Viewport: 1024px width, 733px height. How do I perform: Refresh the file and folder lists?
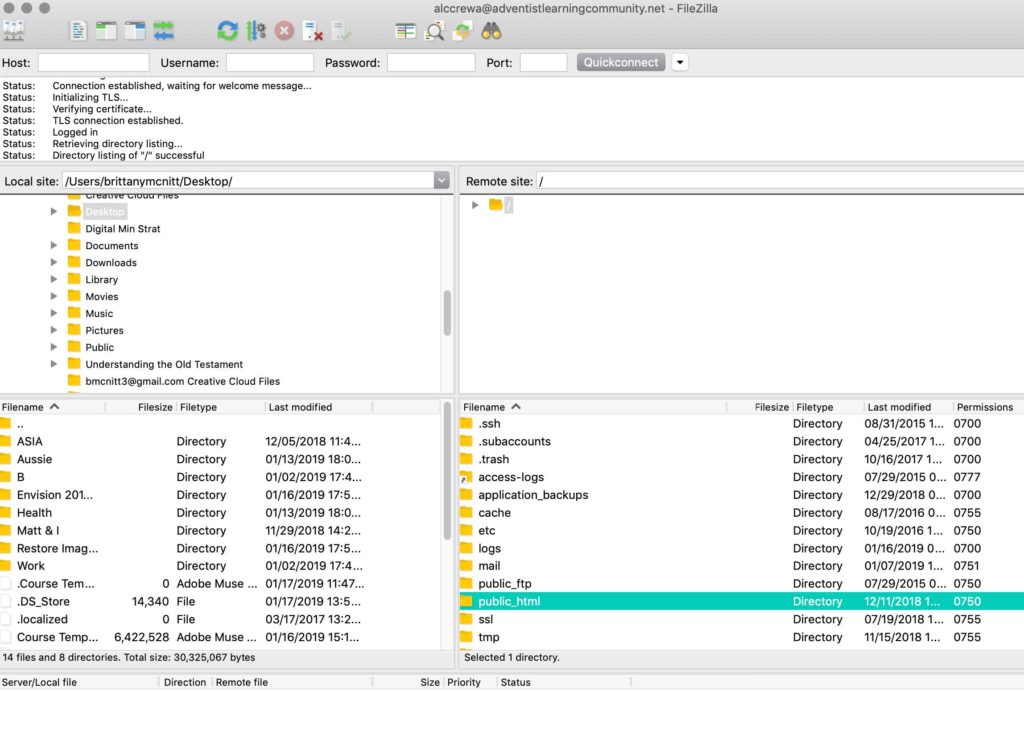227,31
